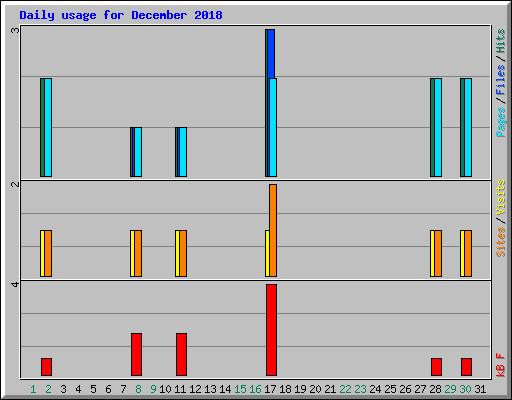Click the orange Sites bar on day 8
Image resolution: width=512 pixels, height=400 pixels.
138,253
